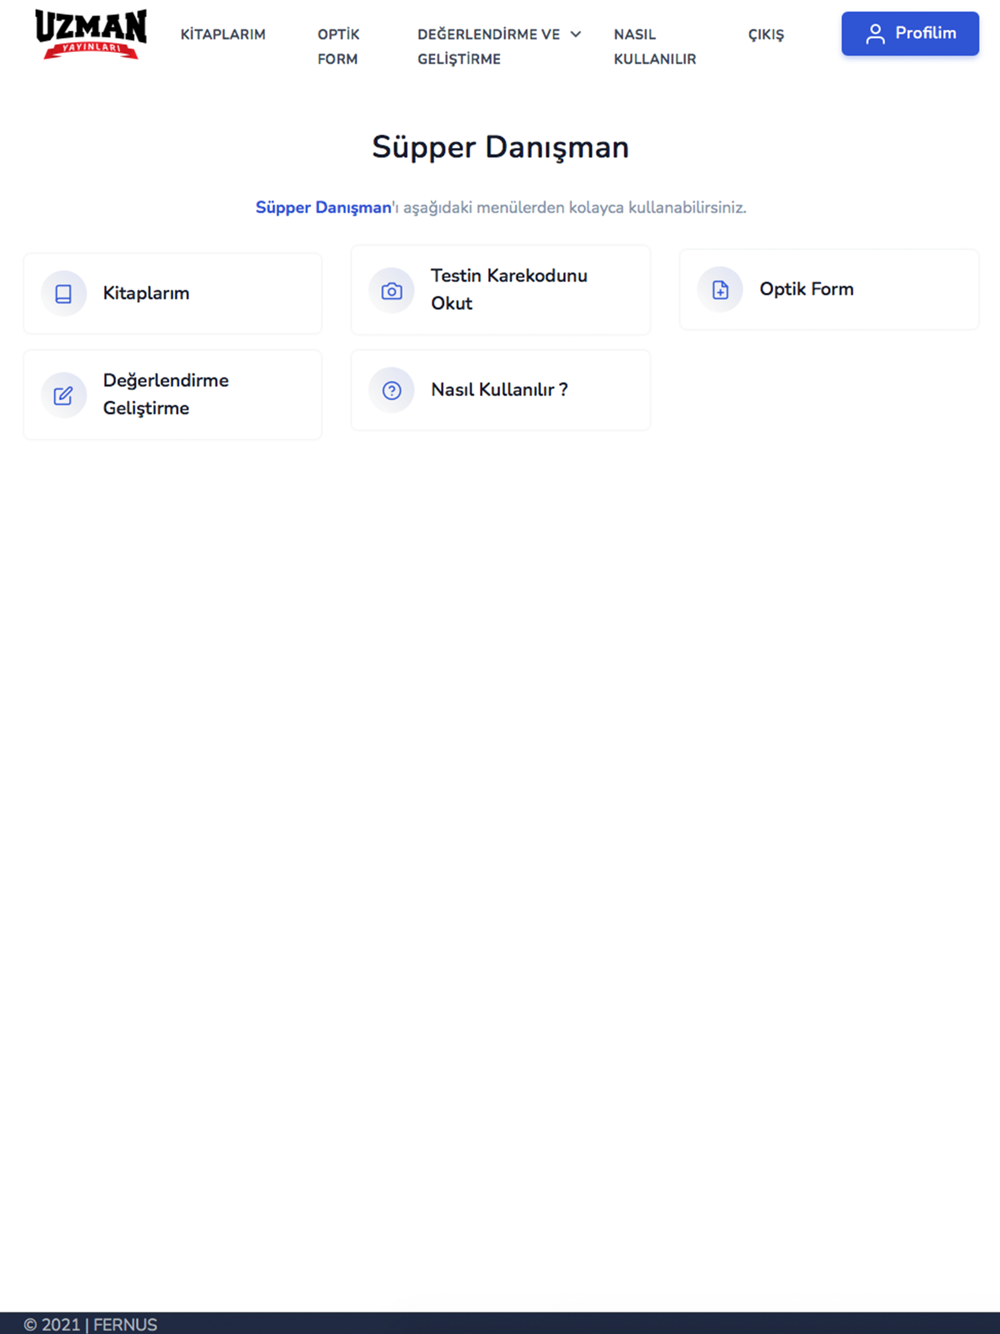This screenshot has width=1000, height=1334.
Task: Click the Süpper Danışman page heading
Action: pyautogui.click(x=500, y=147)
